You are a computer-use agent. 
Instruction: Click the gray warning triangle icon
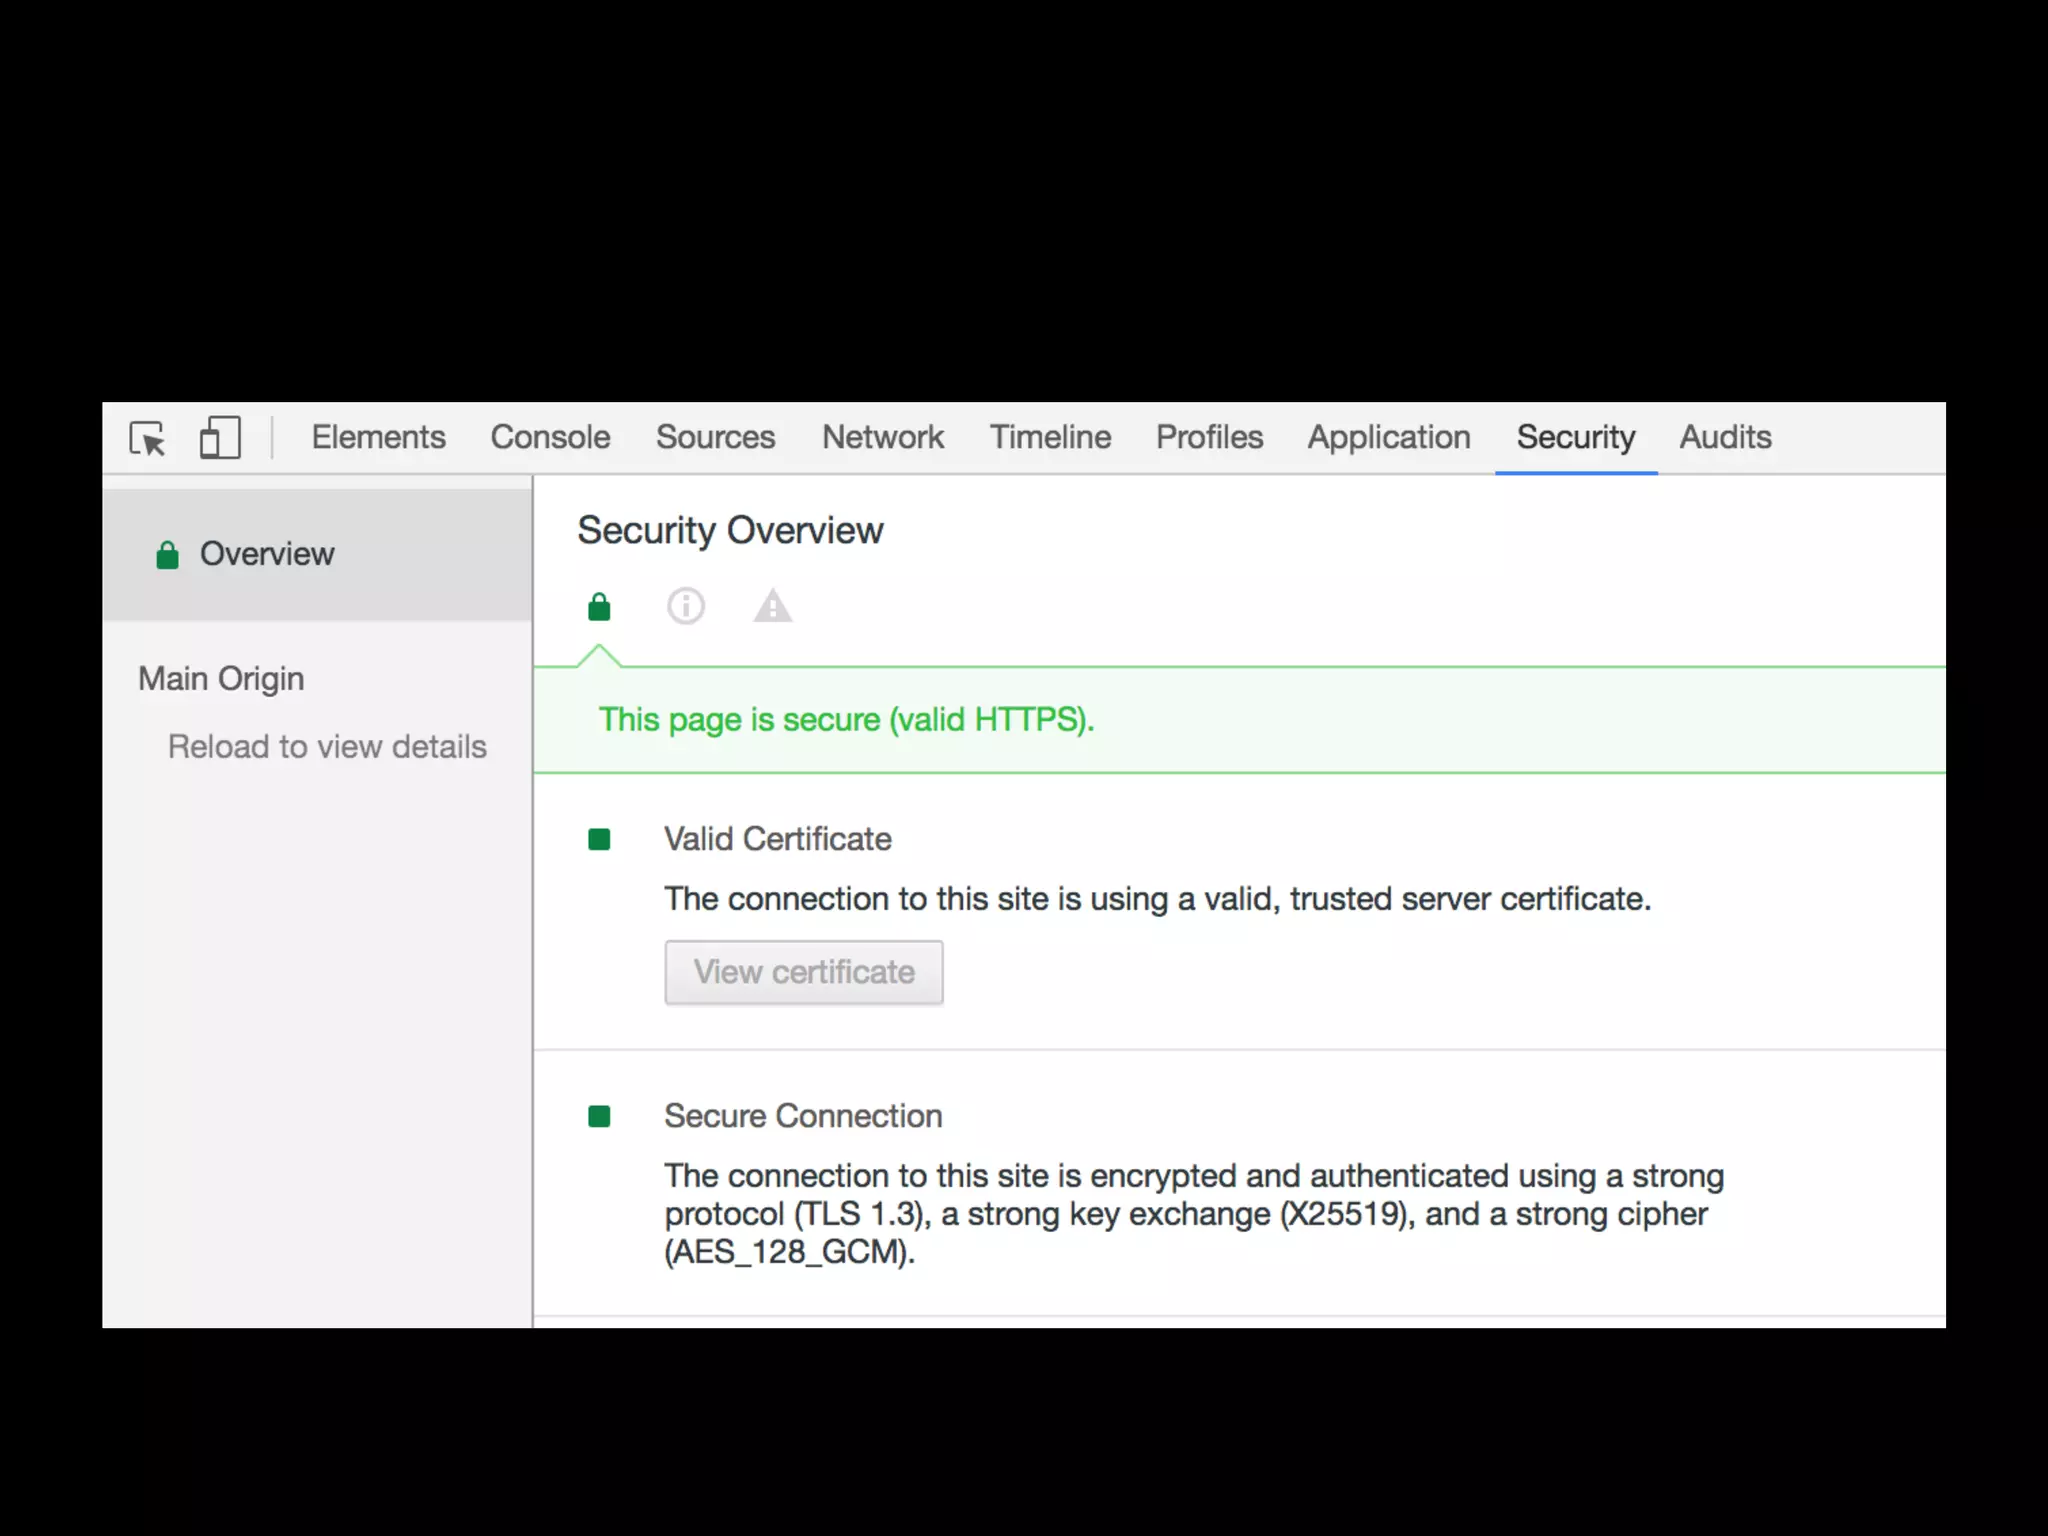[x=773, y=606]
